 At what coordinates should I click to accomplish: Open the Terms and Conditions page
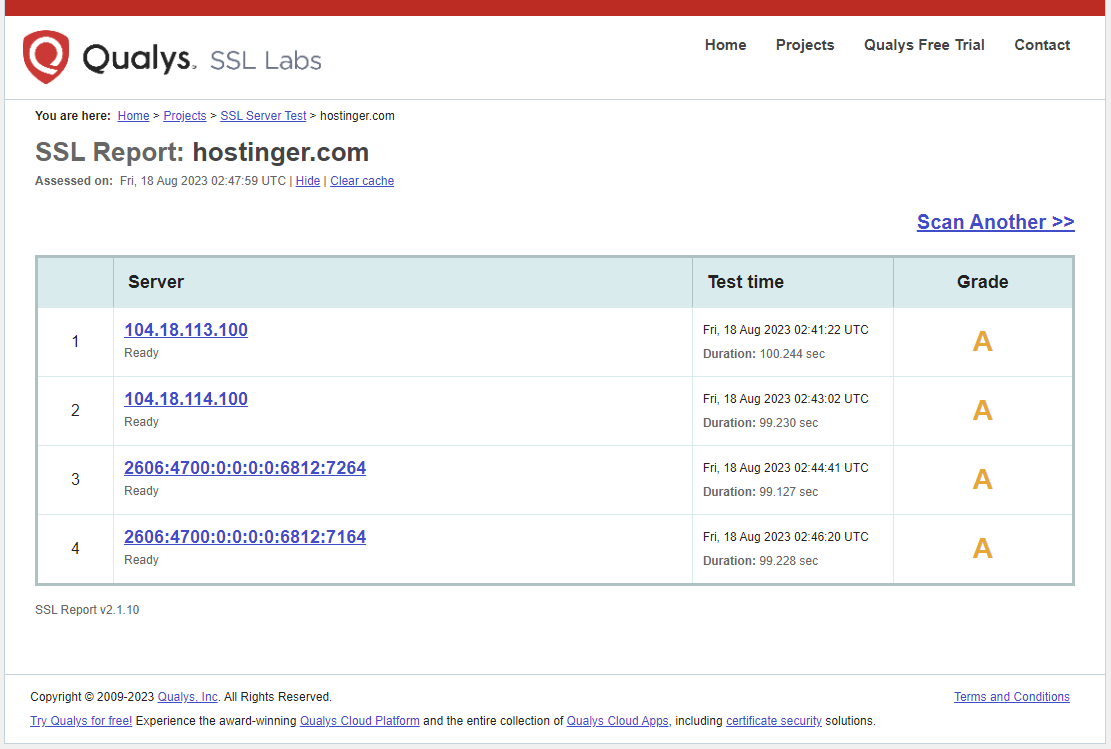(x=1011, y=697)
